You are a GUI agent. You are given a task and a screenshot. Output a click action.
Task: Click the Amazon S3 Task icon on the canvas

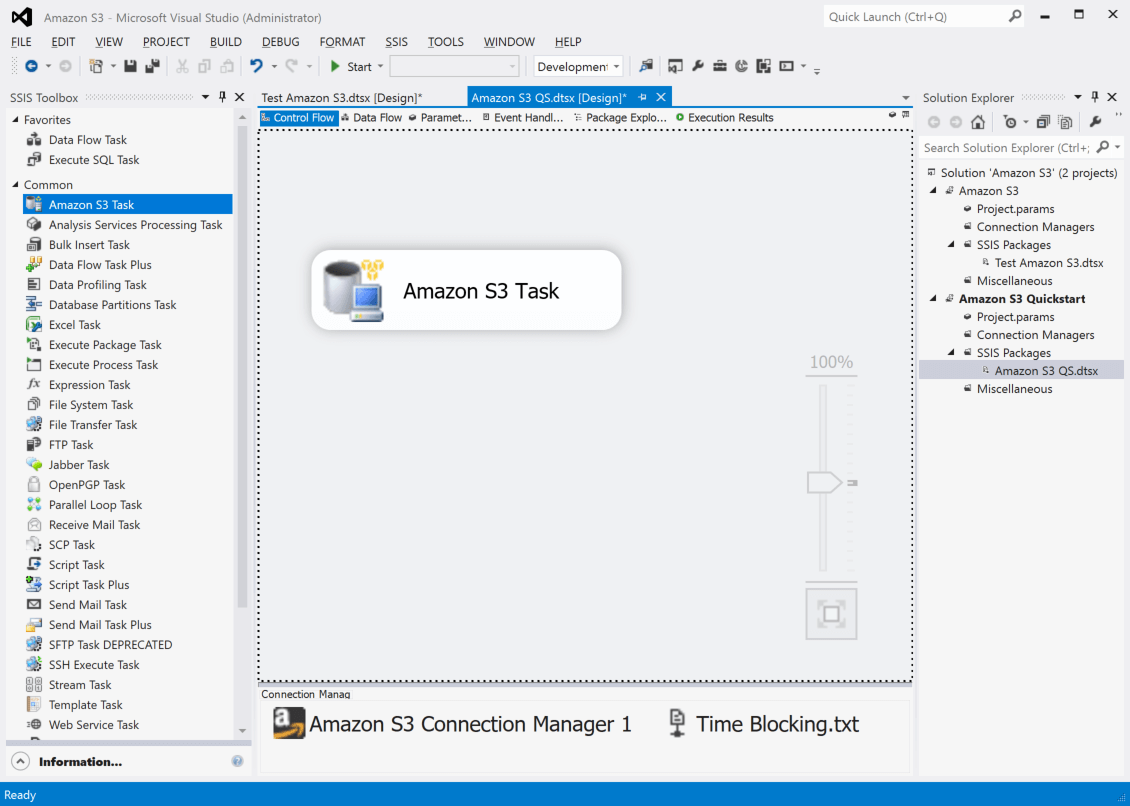(354, 291)
